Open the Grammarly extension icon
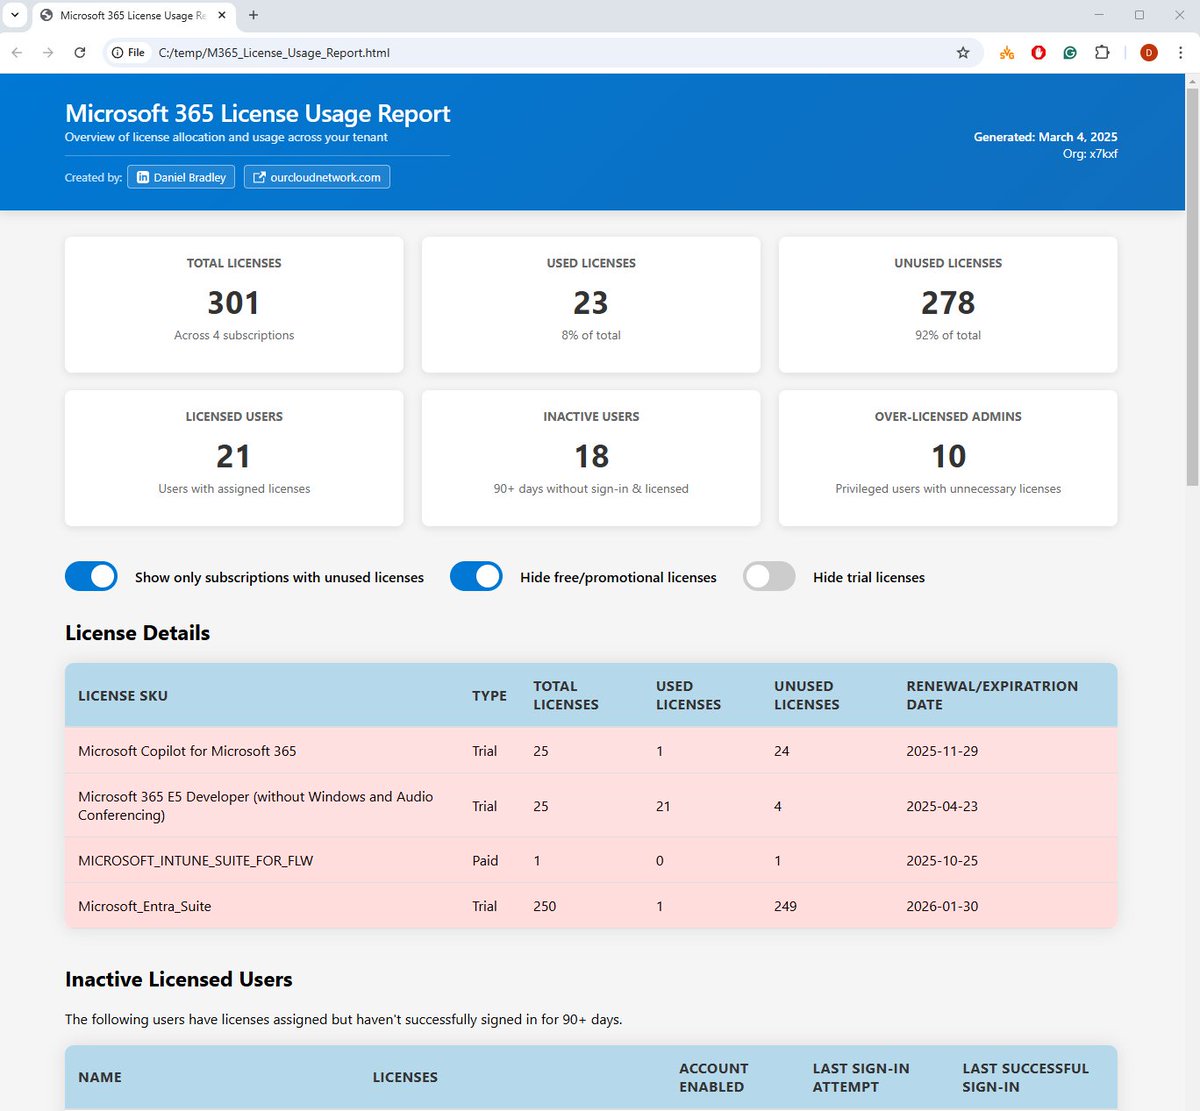 pyautogui.click(x=1070, y=52)
